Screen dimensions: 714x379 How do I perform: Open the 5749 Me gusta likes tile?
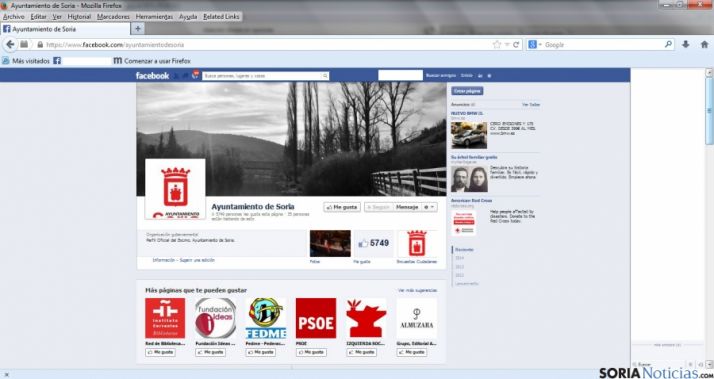[x=374, y=243]
